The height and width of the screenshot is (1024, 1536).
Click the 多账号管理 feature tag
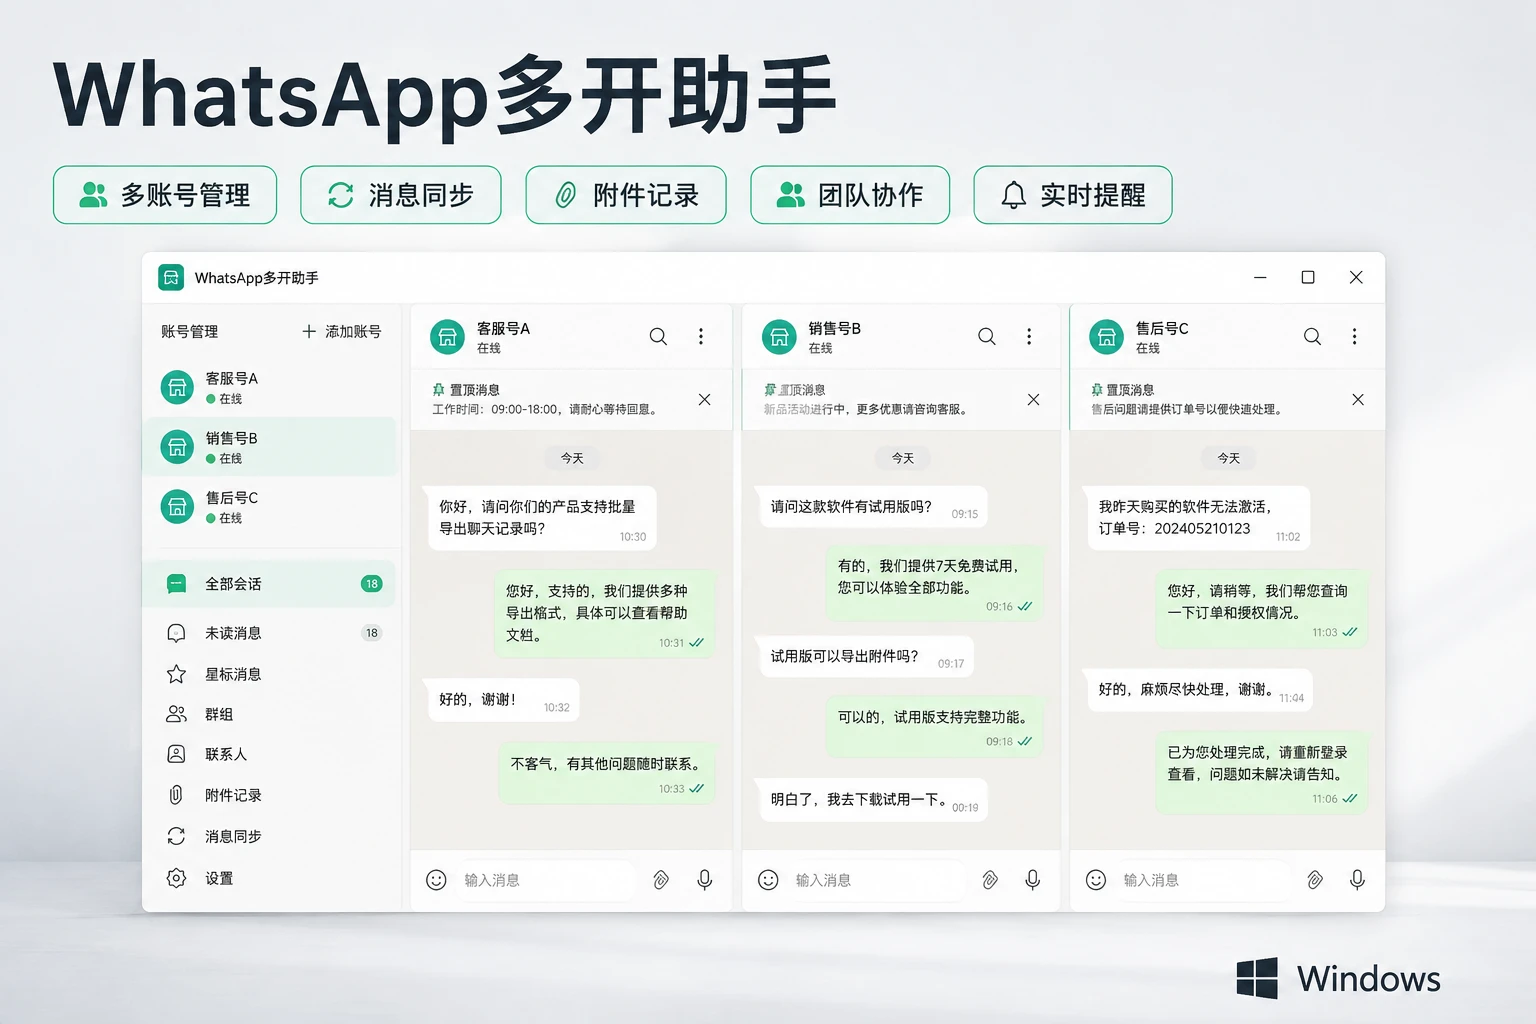(165, 195)
